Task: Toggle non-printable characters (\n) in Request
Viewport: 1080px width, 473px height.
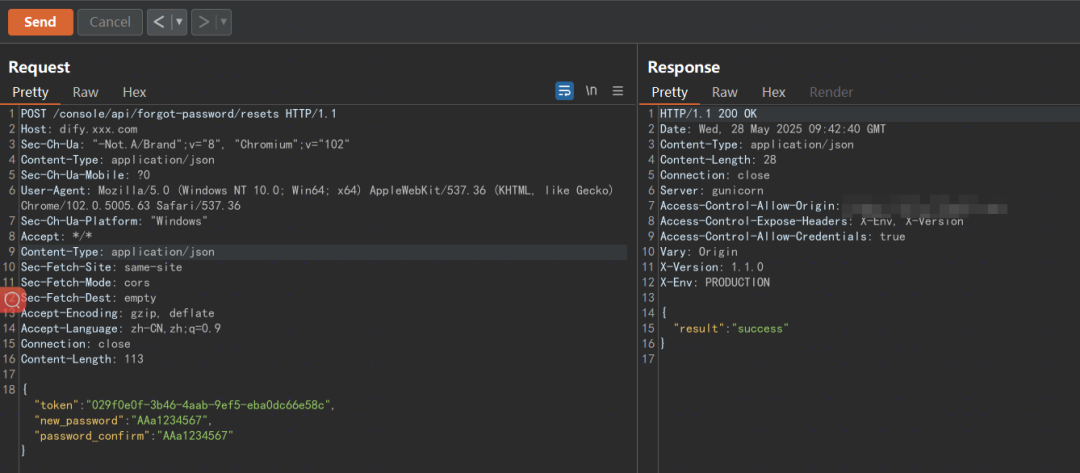Action: tap(592, 91)
